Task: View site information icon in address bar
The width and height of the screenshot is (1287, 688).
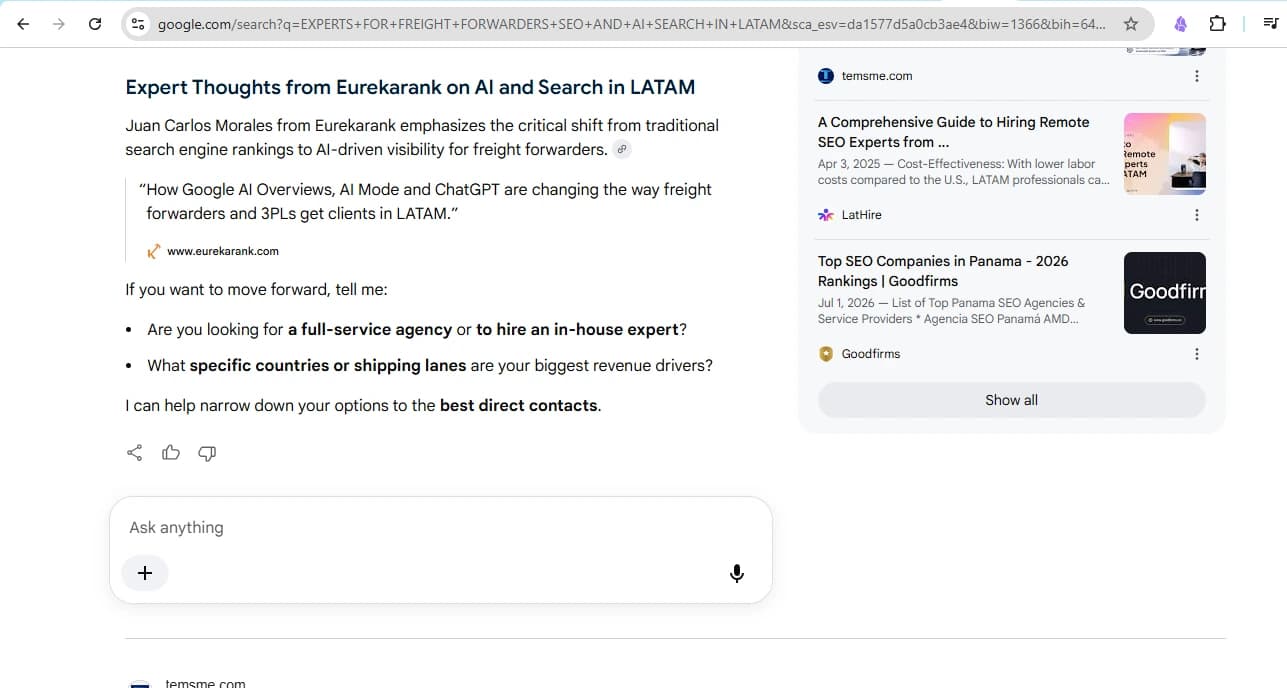Action: click(x=138, y=23)
